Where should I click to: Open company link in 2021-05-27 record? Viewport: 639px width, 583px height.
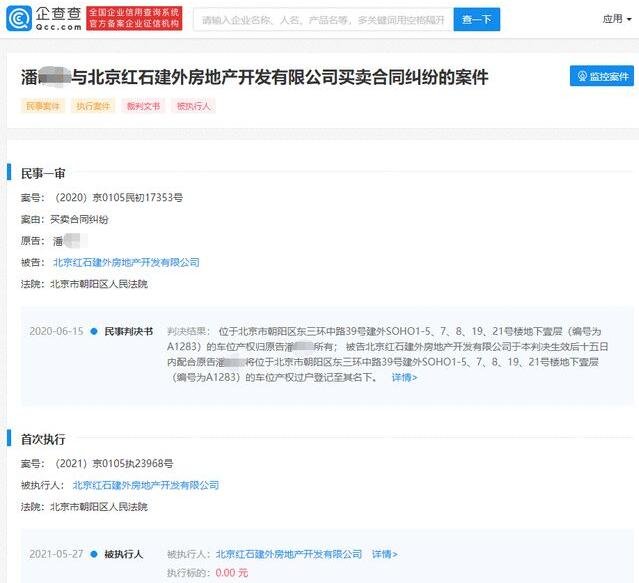[289, 554]
